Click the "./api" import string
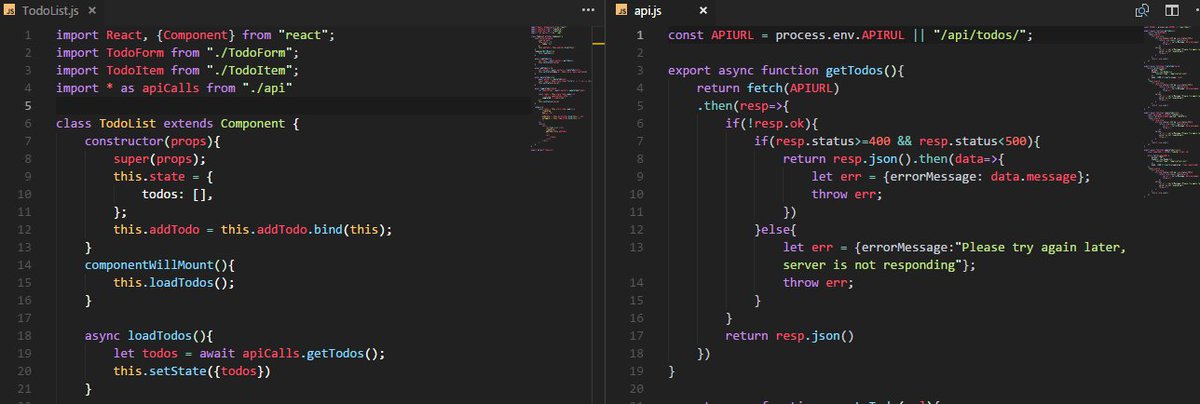The image size is (1200, 404). coord(266,88)
